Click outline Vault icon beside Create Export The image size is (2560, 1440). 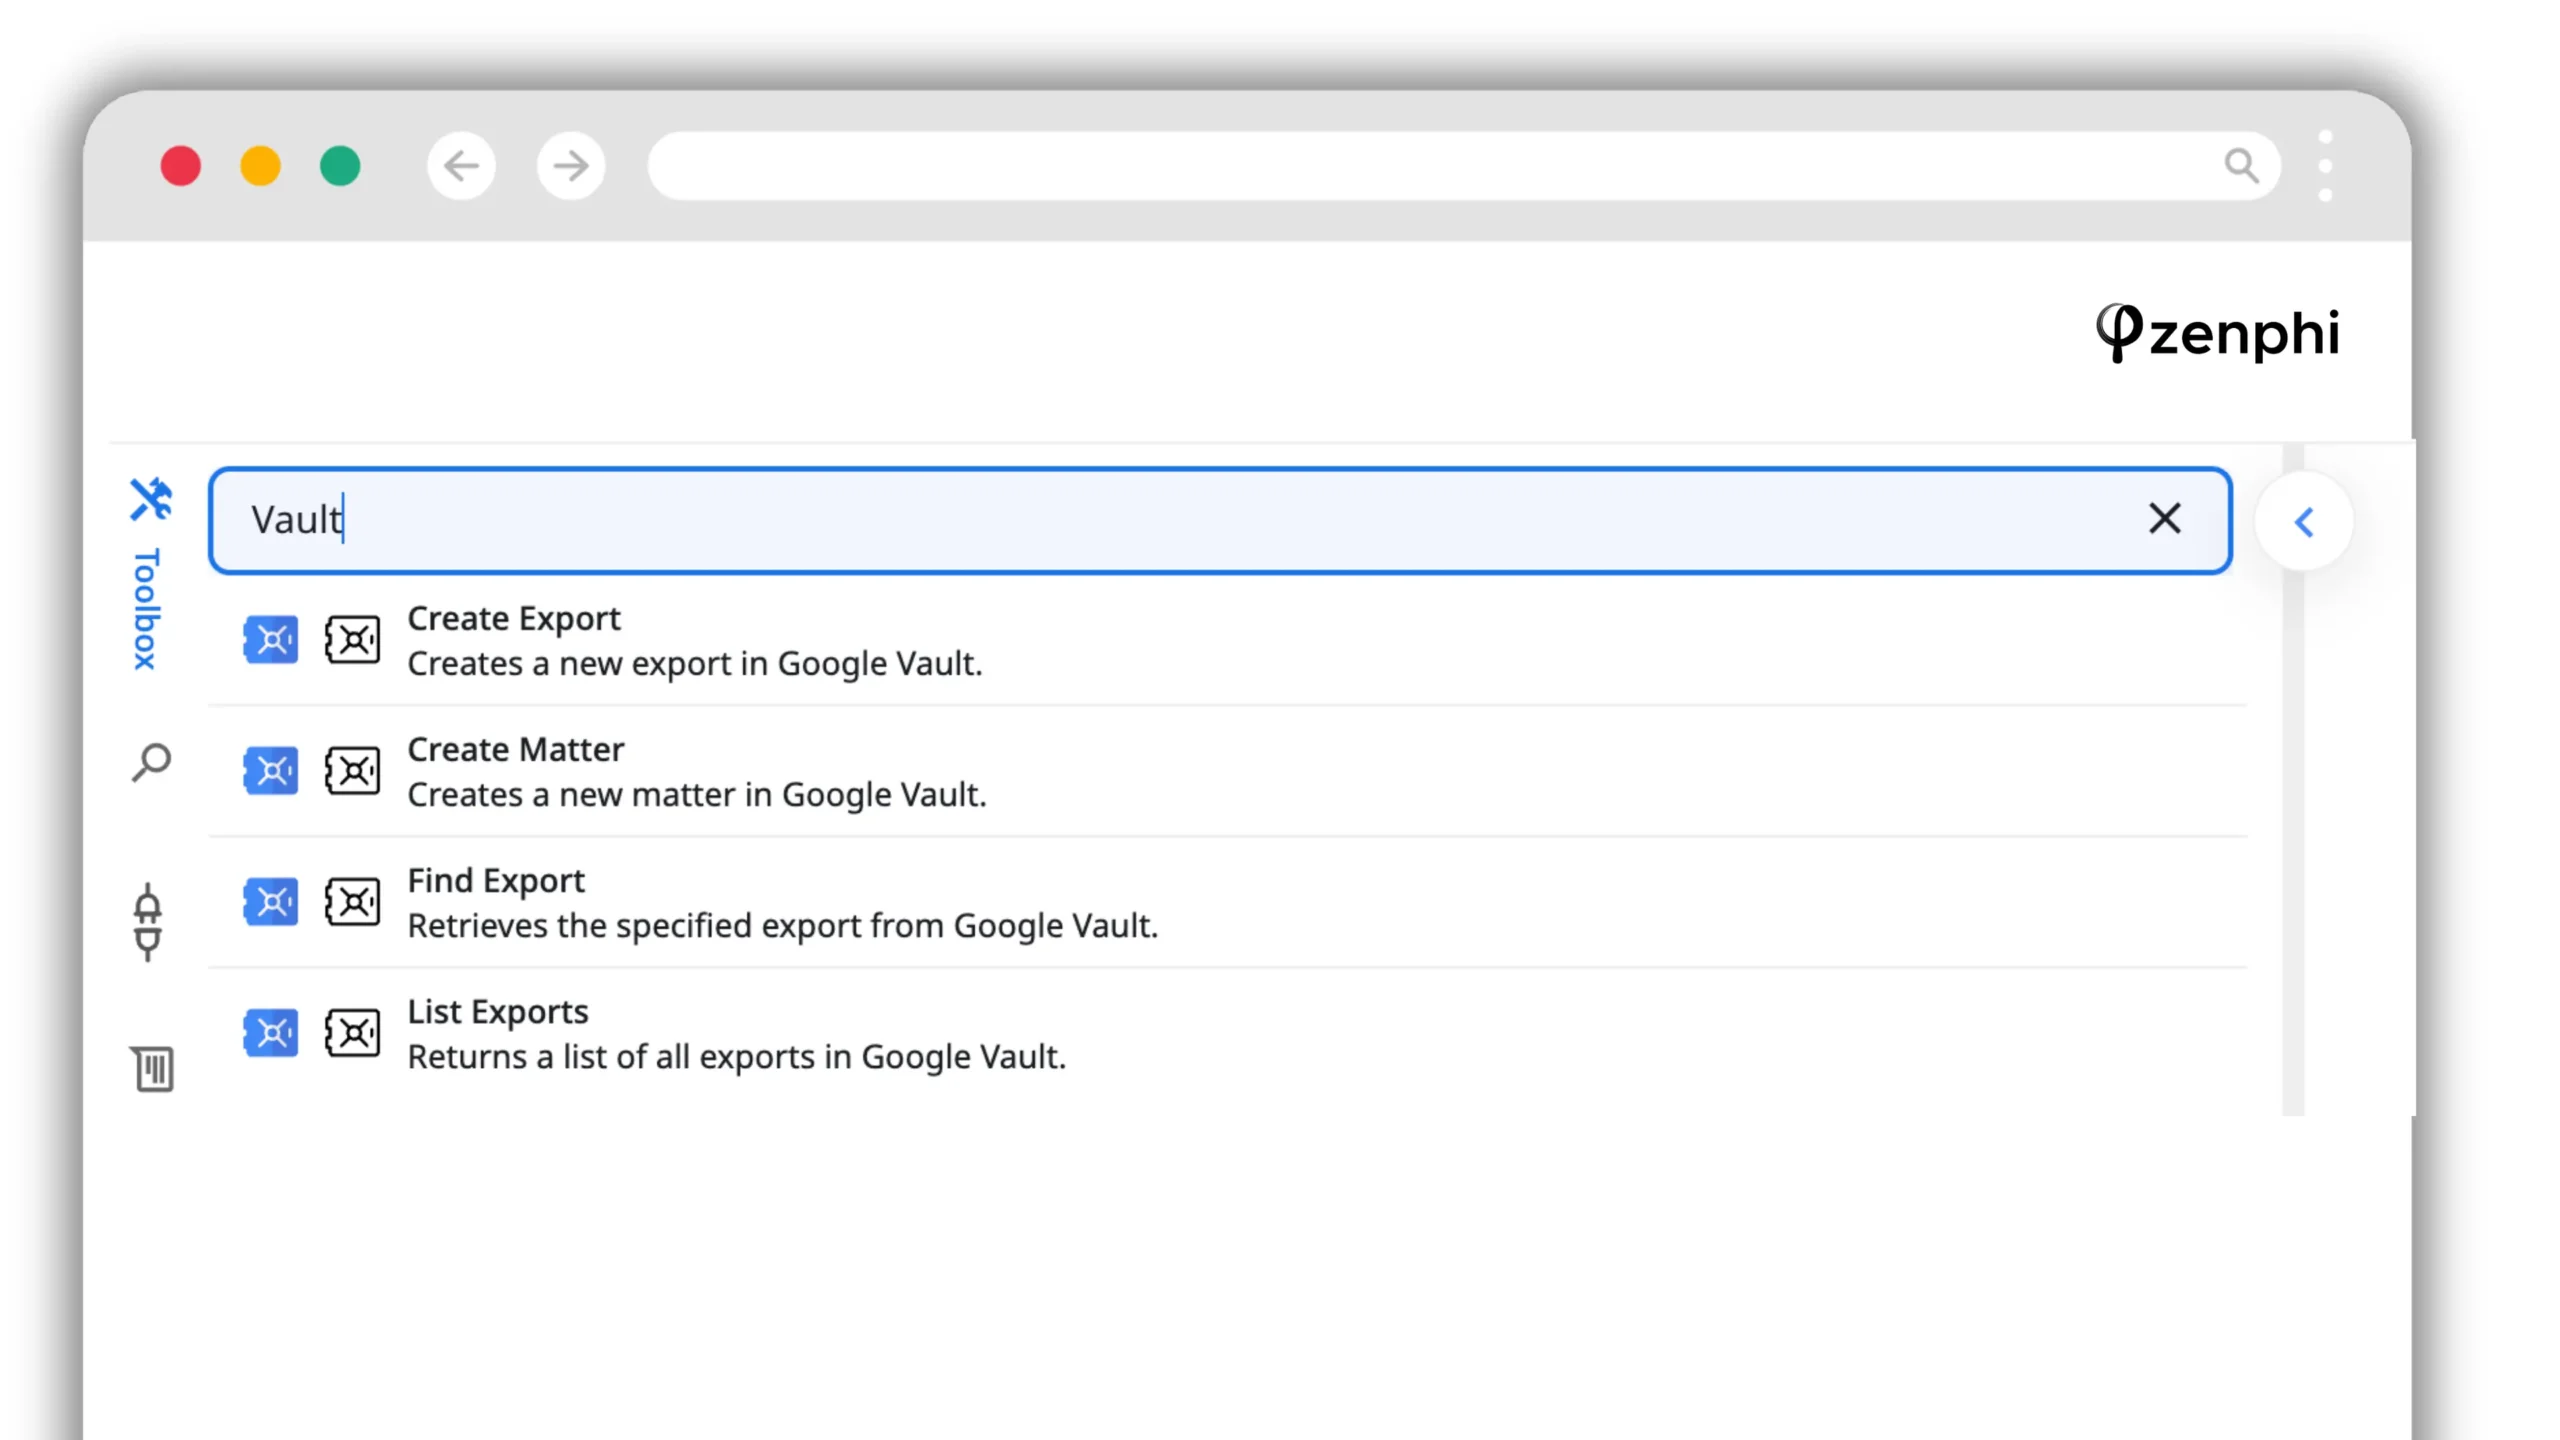tap(352, 640)
